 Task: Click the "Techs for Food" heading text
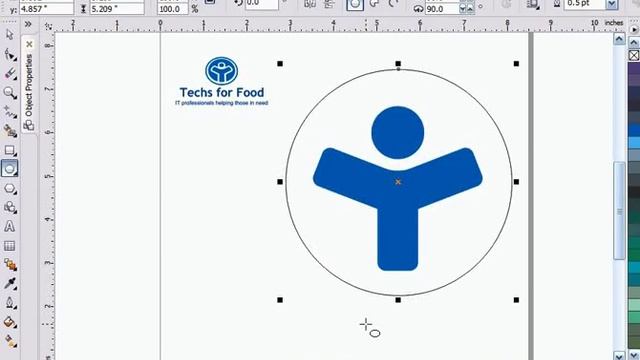point(222,93)
